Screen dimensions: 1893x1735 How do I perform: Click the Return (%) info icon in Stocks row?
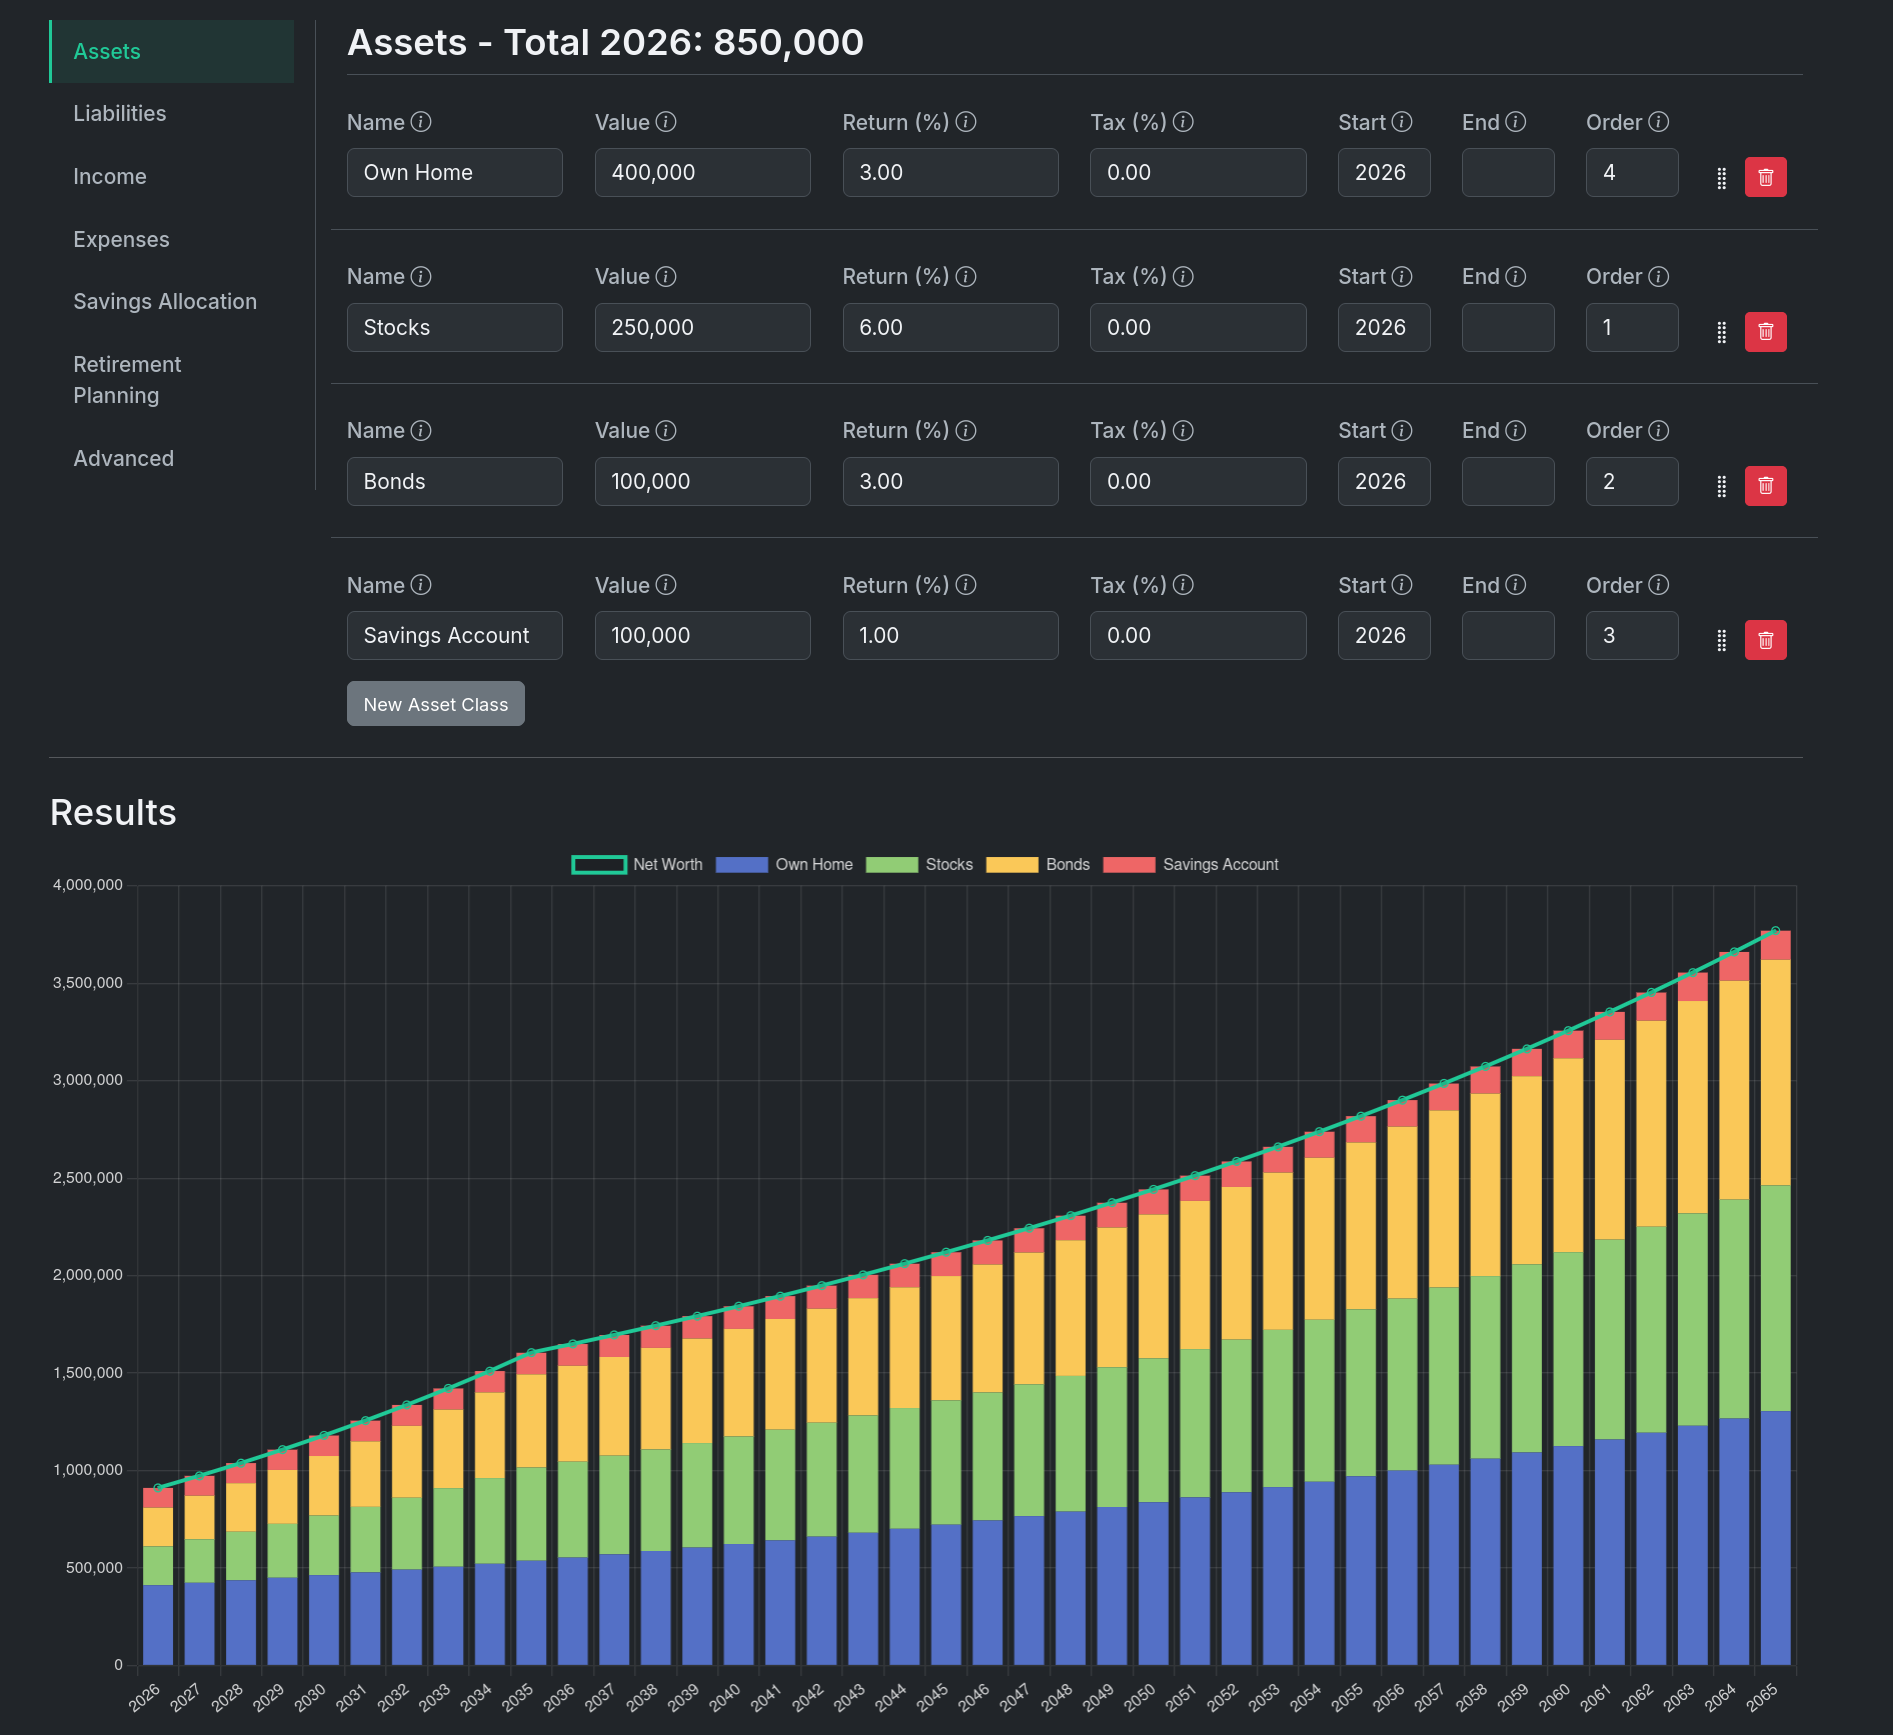pos(966,276)
